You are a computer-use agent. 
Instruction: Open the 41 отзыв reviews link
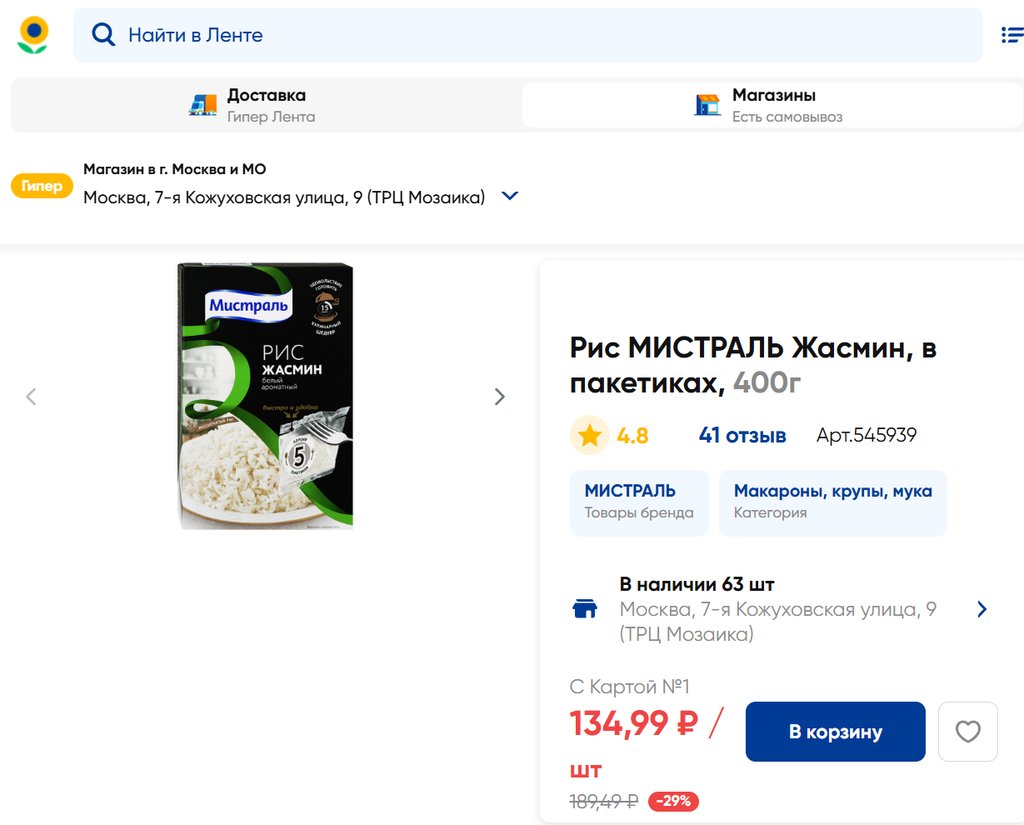pyautogui.click(x=742, y=435)
